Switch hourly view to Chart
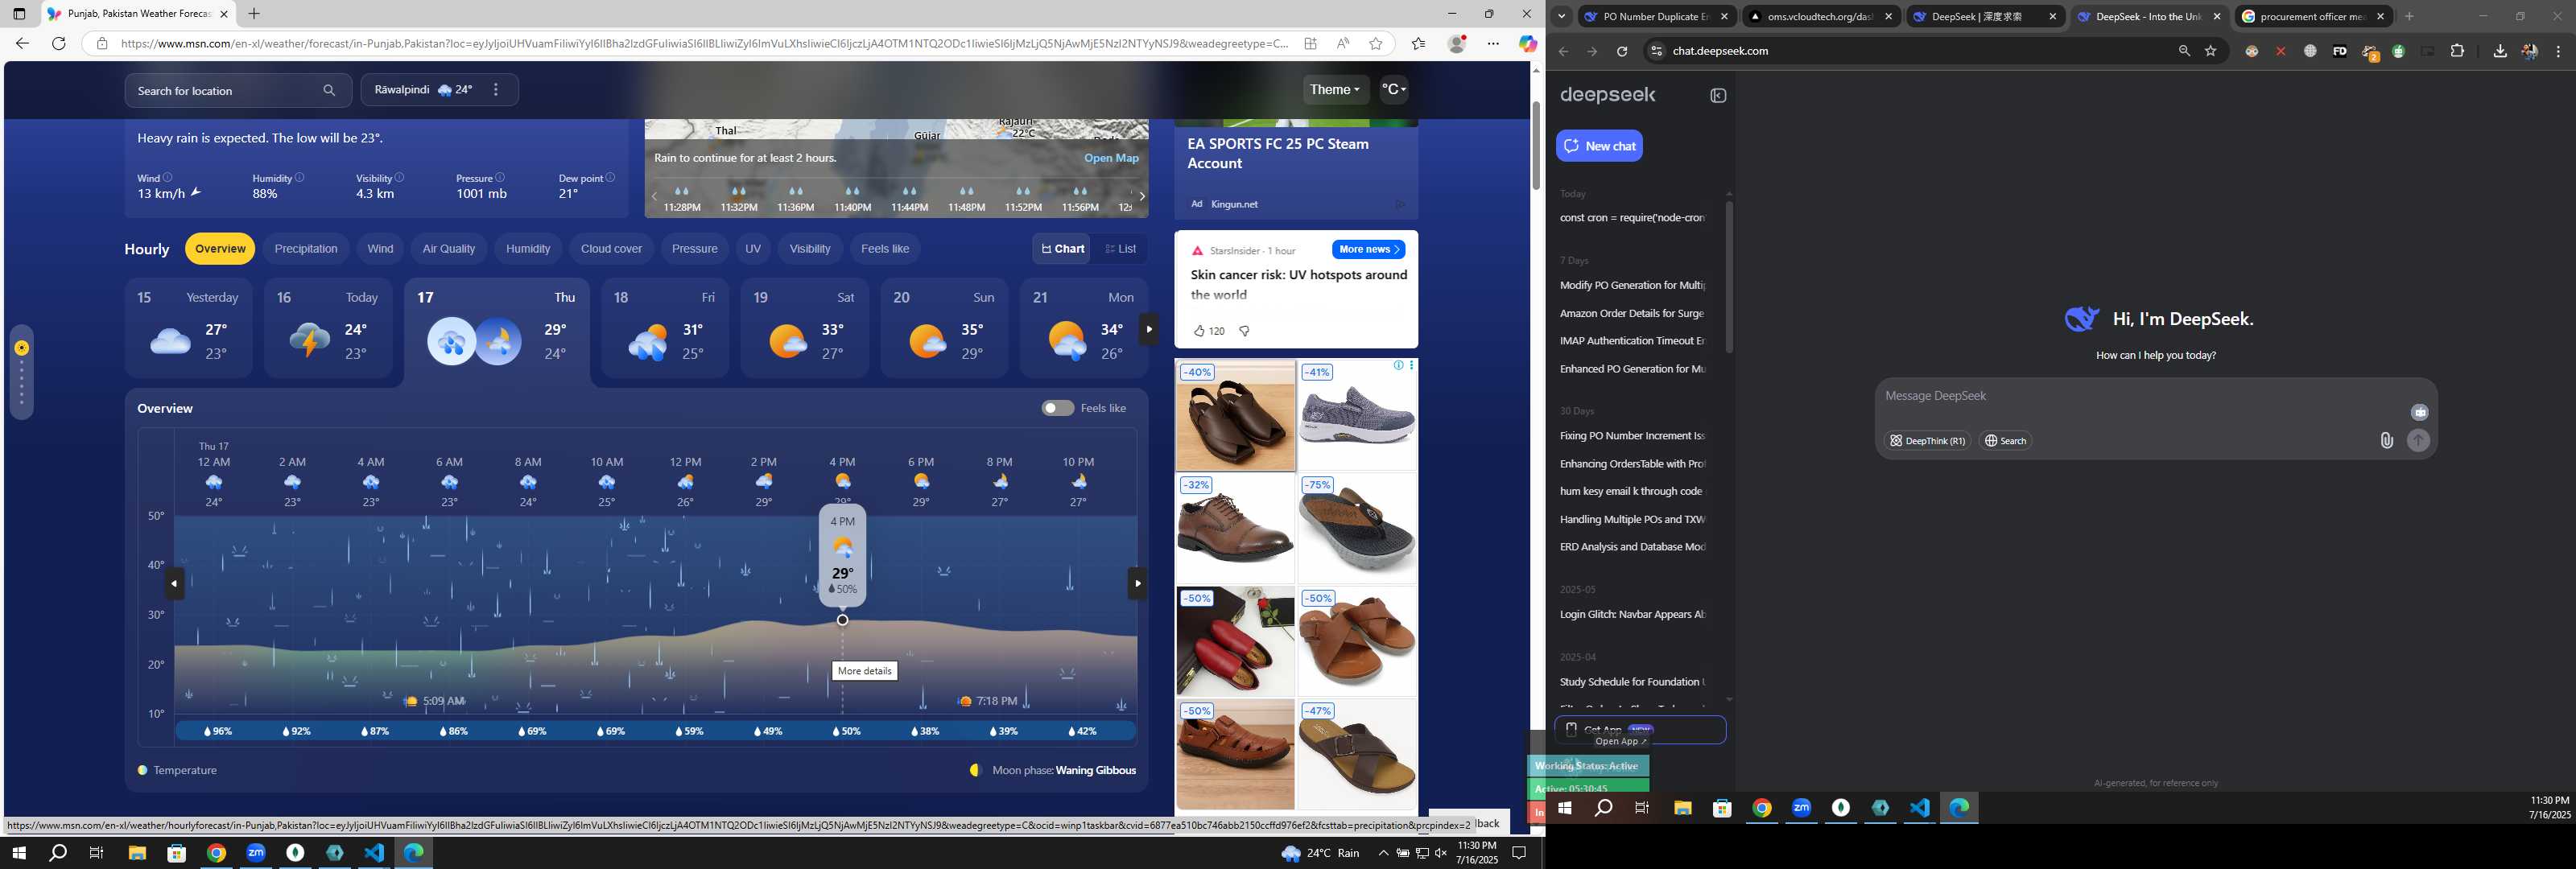The image size is (2576, 869). tap(1063, 249)
